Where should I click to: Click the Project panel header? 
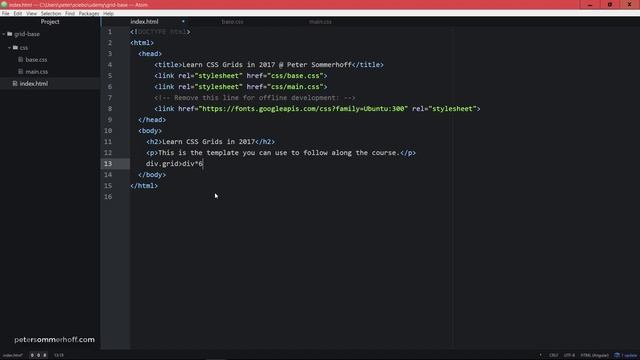50,22
